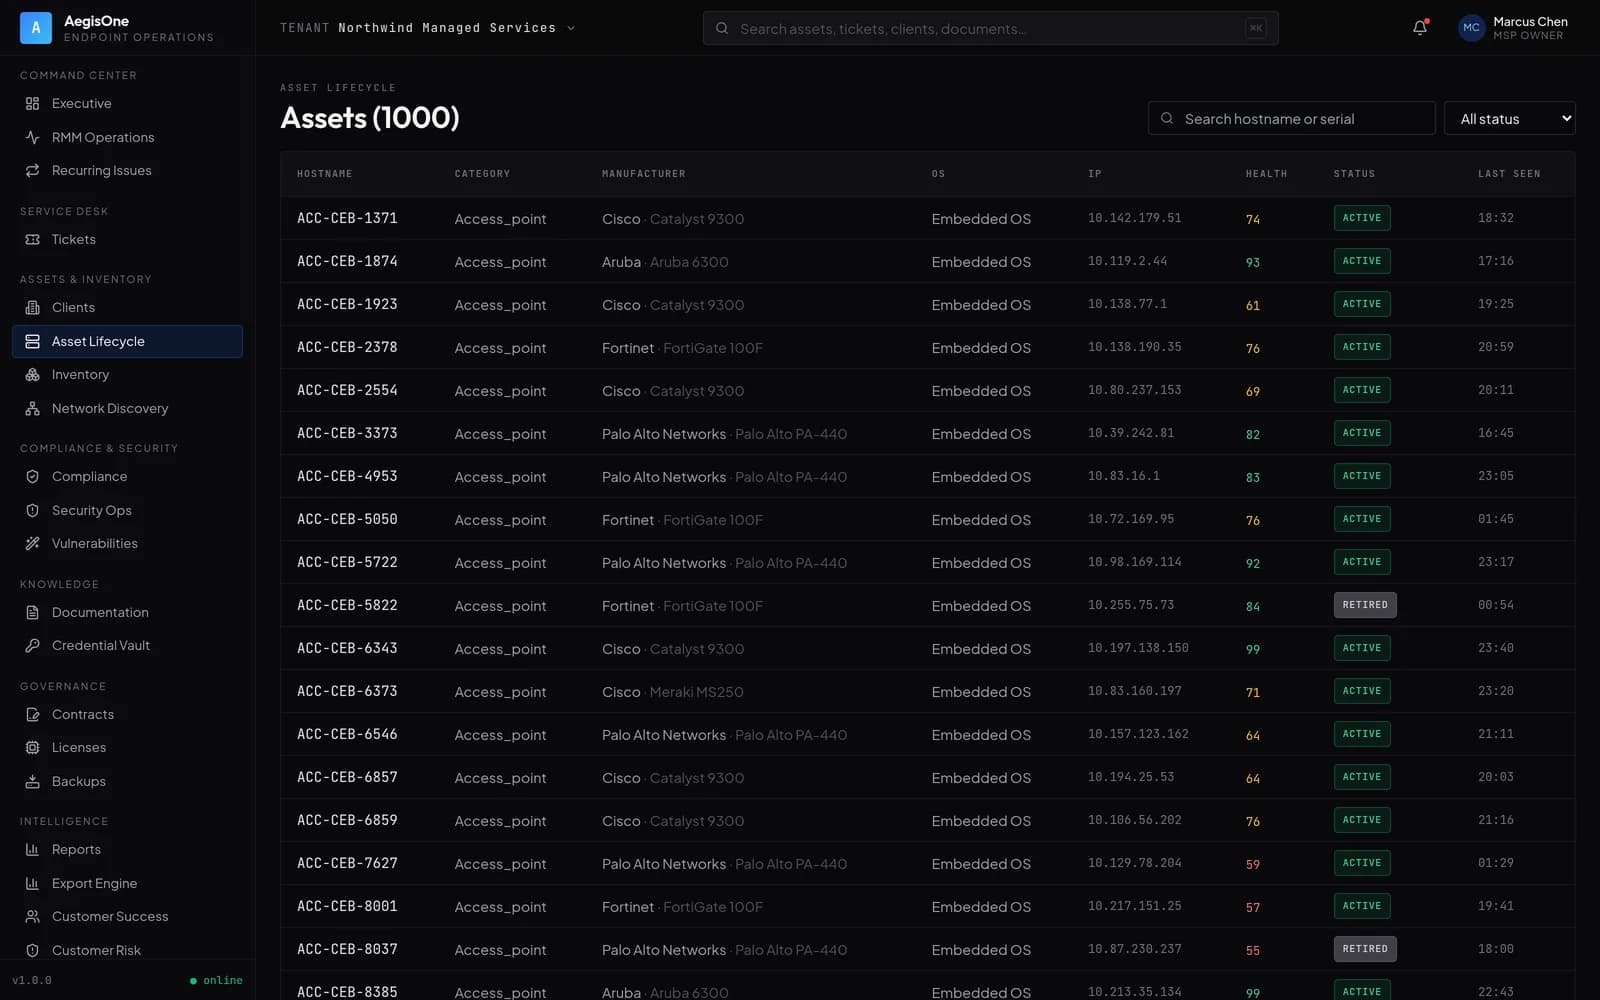The image size is (1600, 1000).
Task: Select Inventory in the sidebar
Action: point(127,375)
